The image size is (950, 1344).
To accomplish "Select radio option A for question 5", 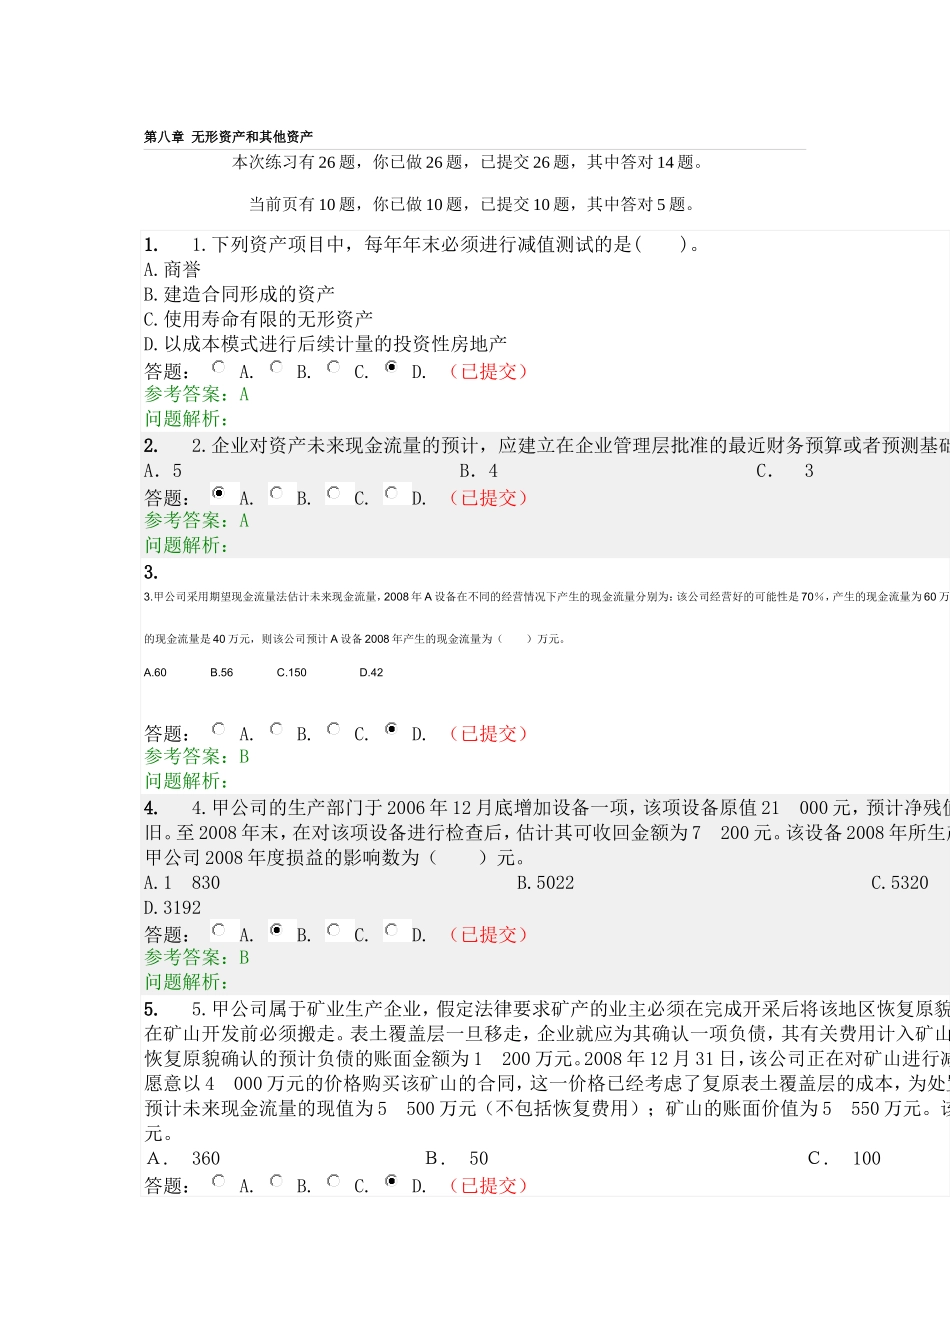I will pyautogui.click(x=219, y=1181).
